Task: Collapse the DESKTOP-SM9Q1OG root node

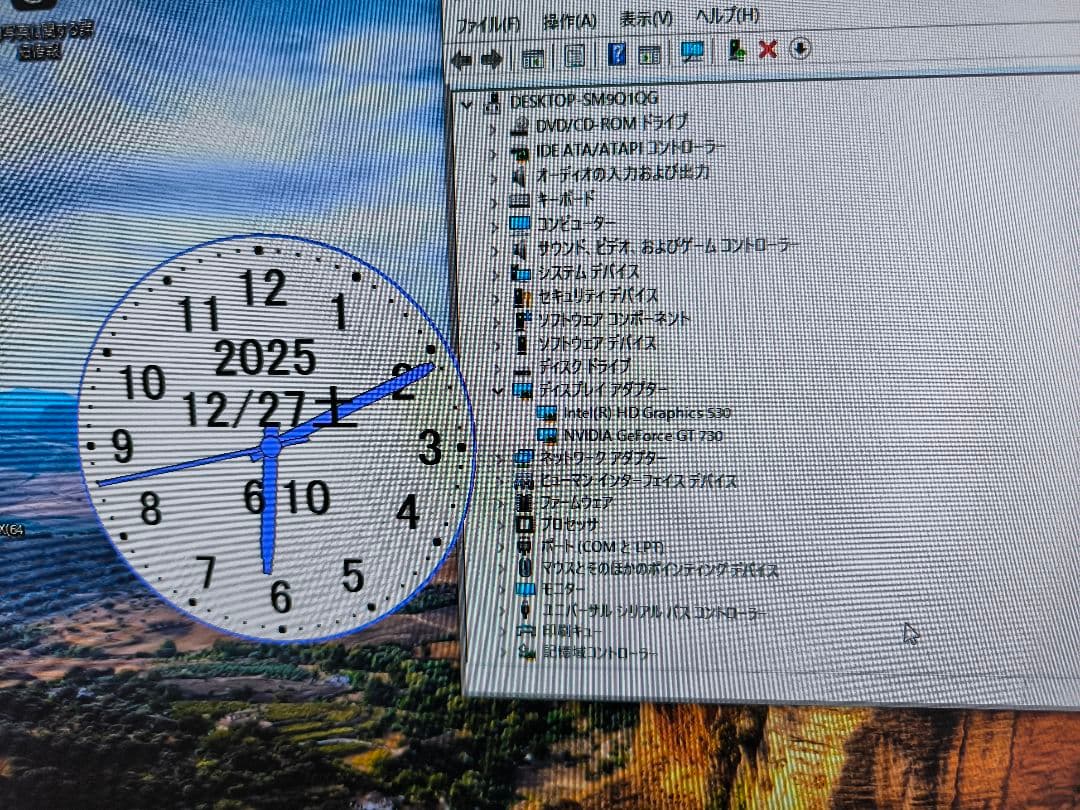Action: coord(466,103)
